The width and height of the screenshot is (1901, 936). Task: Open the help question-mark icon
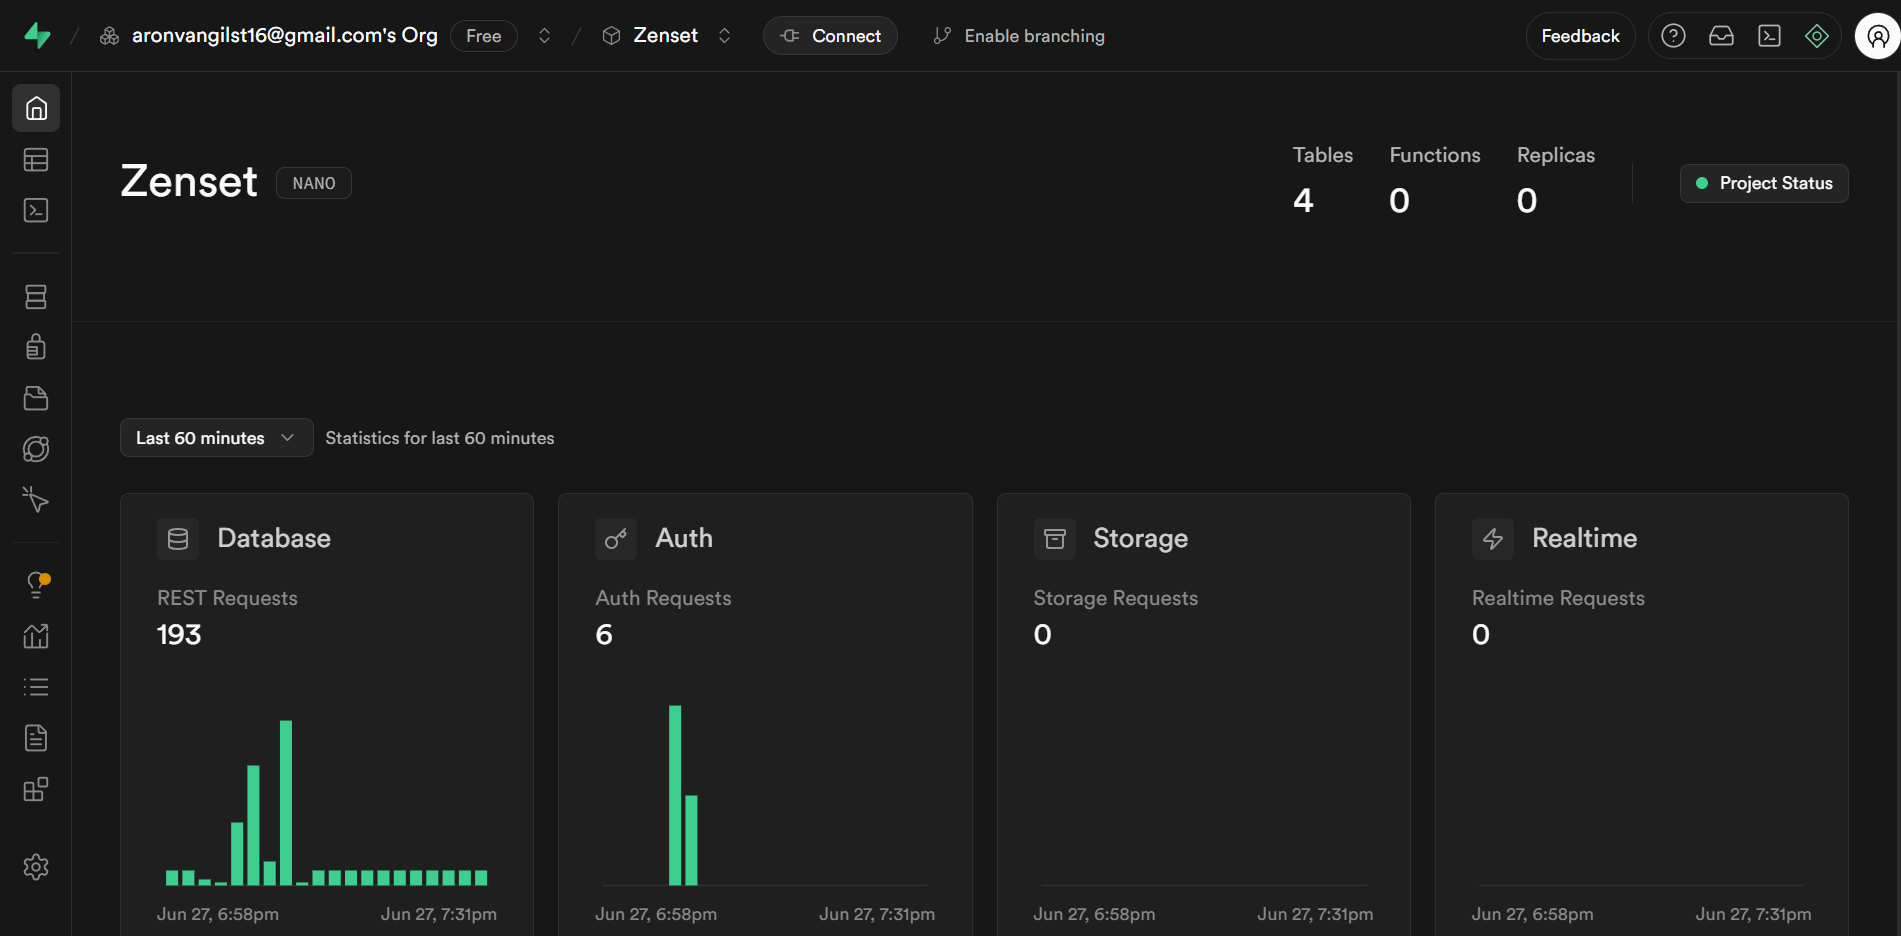[x=1673, y=36]
